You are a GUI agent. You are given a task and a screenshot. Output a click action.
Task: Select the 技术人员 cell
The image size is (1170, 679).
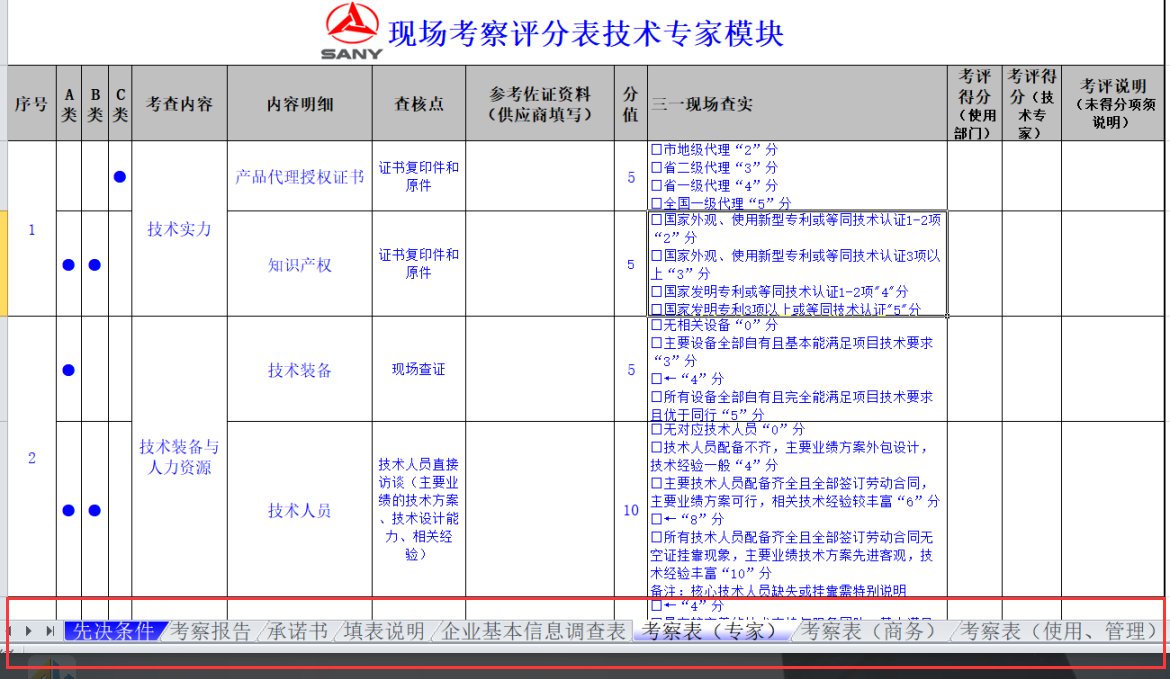tap(300, 510)
